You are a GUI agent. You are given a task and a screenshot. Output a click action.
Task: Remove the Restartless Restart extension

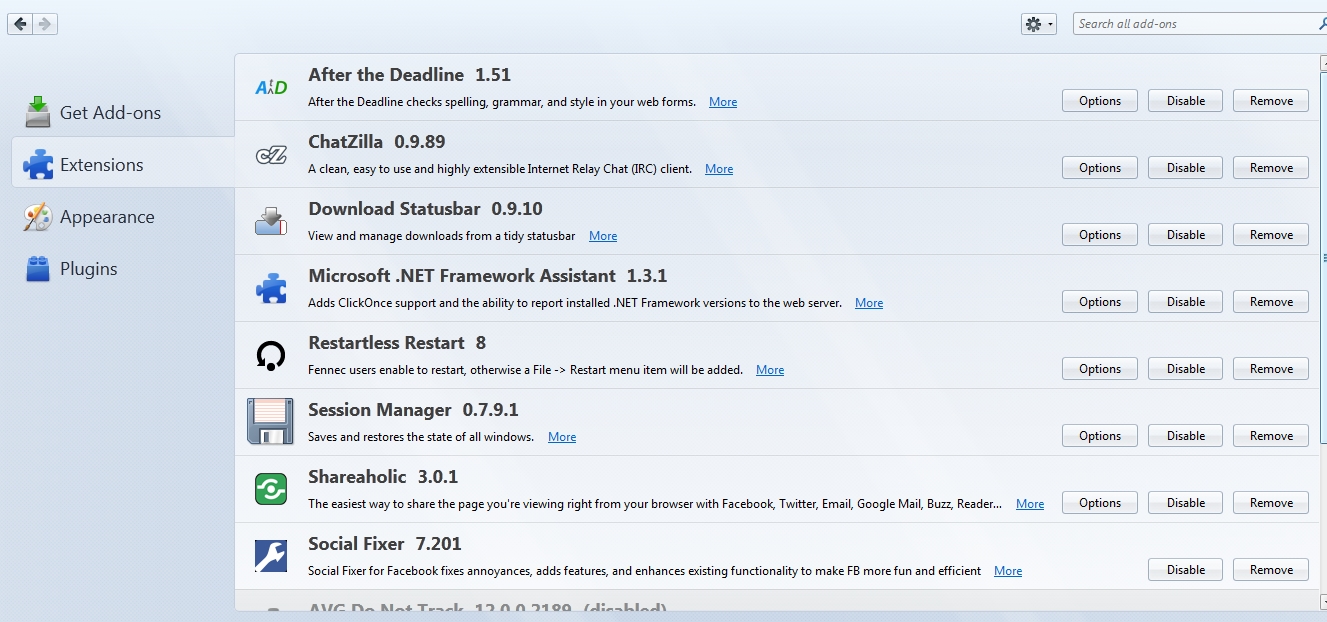(1271, 369)
